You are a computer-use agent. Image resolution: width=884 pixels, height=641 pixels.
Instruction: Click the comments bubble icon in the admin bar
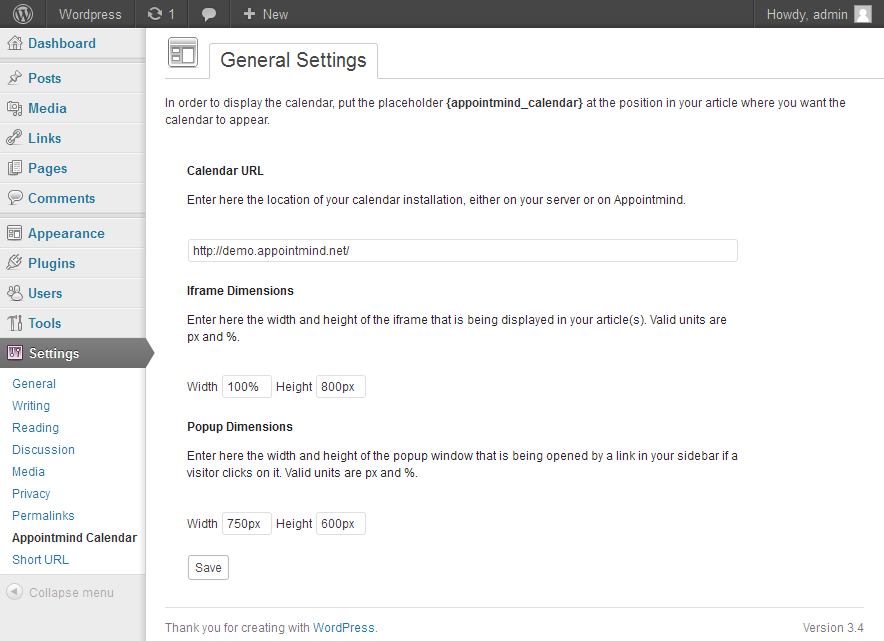pos(208,14)
